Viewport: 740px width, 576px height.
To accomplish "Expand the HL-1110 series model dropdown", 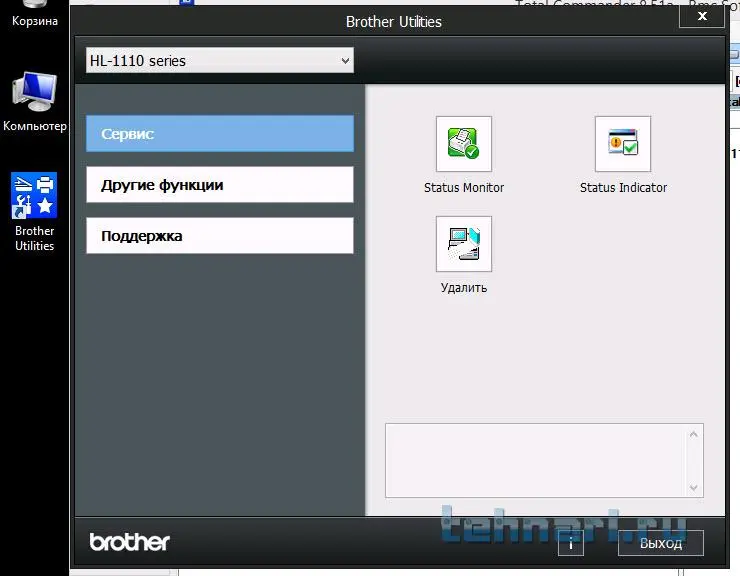I will click(220, 60).
